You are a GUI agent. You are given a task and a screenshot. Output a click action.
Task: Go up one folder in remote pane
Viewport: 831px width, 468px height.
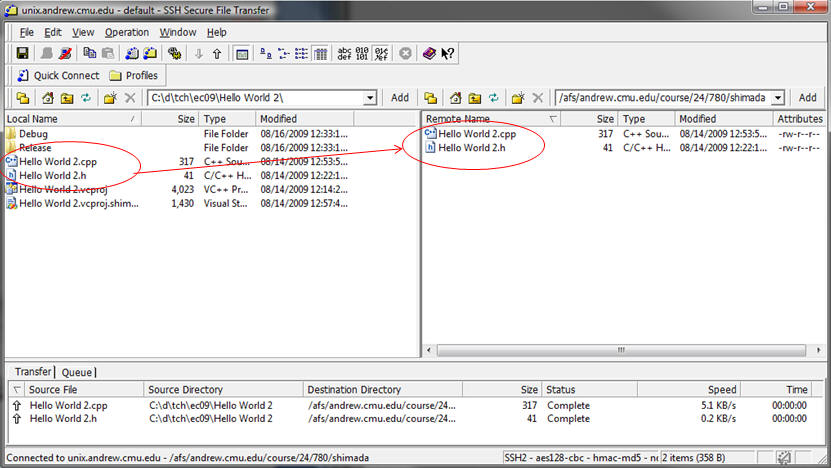(474, 98)
